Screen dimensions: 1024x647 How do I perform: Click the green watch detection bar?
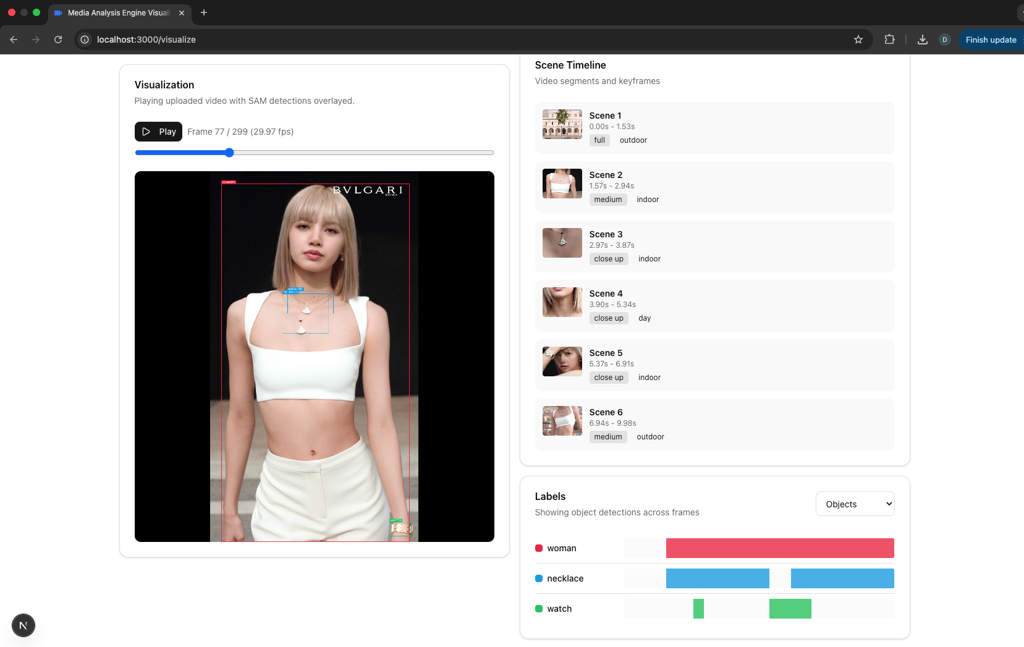pyautogui.click(x=789, y=608)
